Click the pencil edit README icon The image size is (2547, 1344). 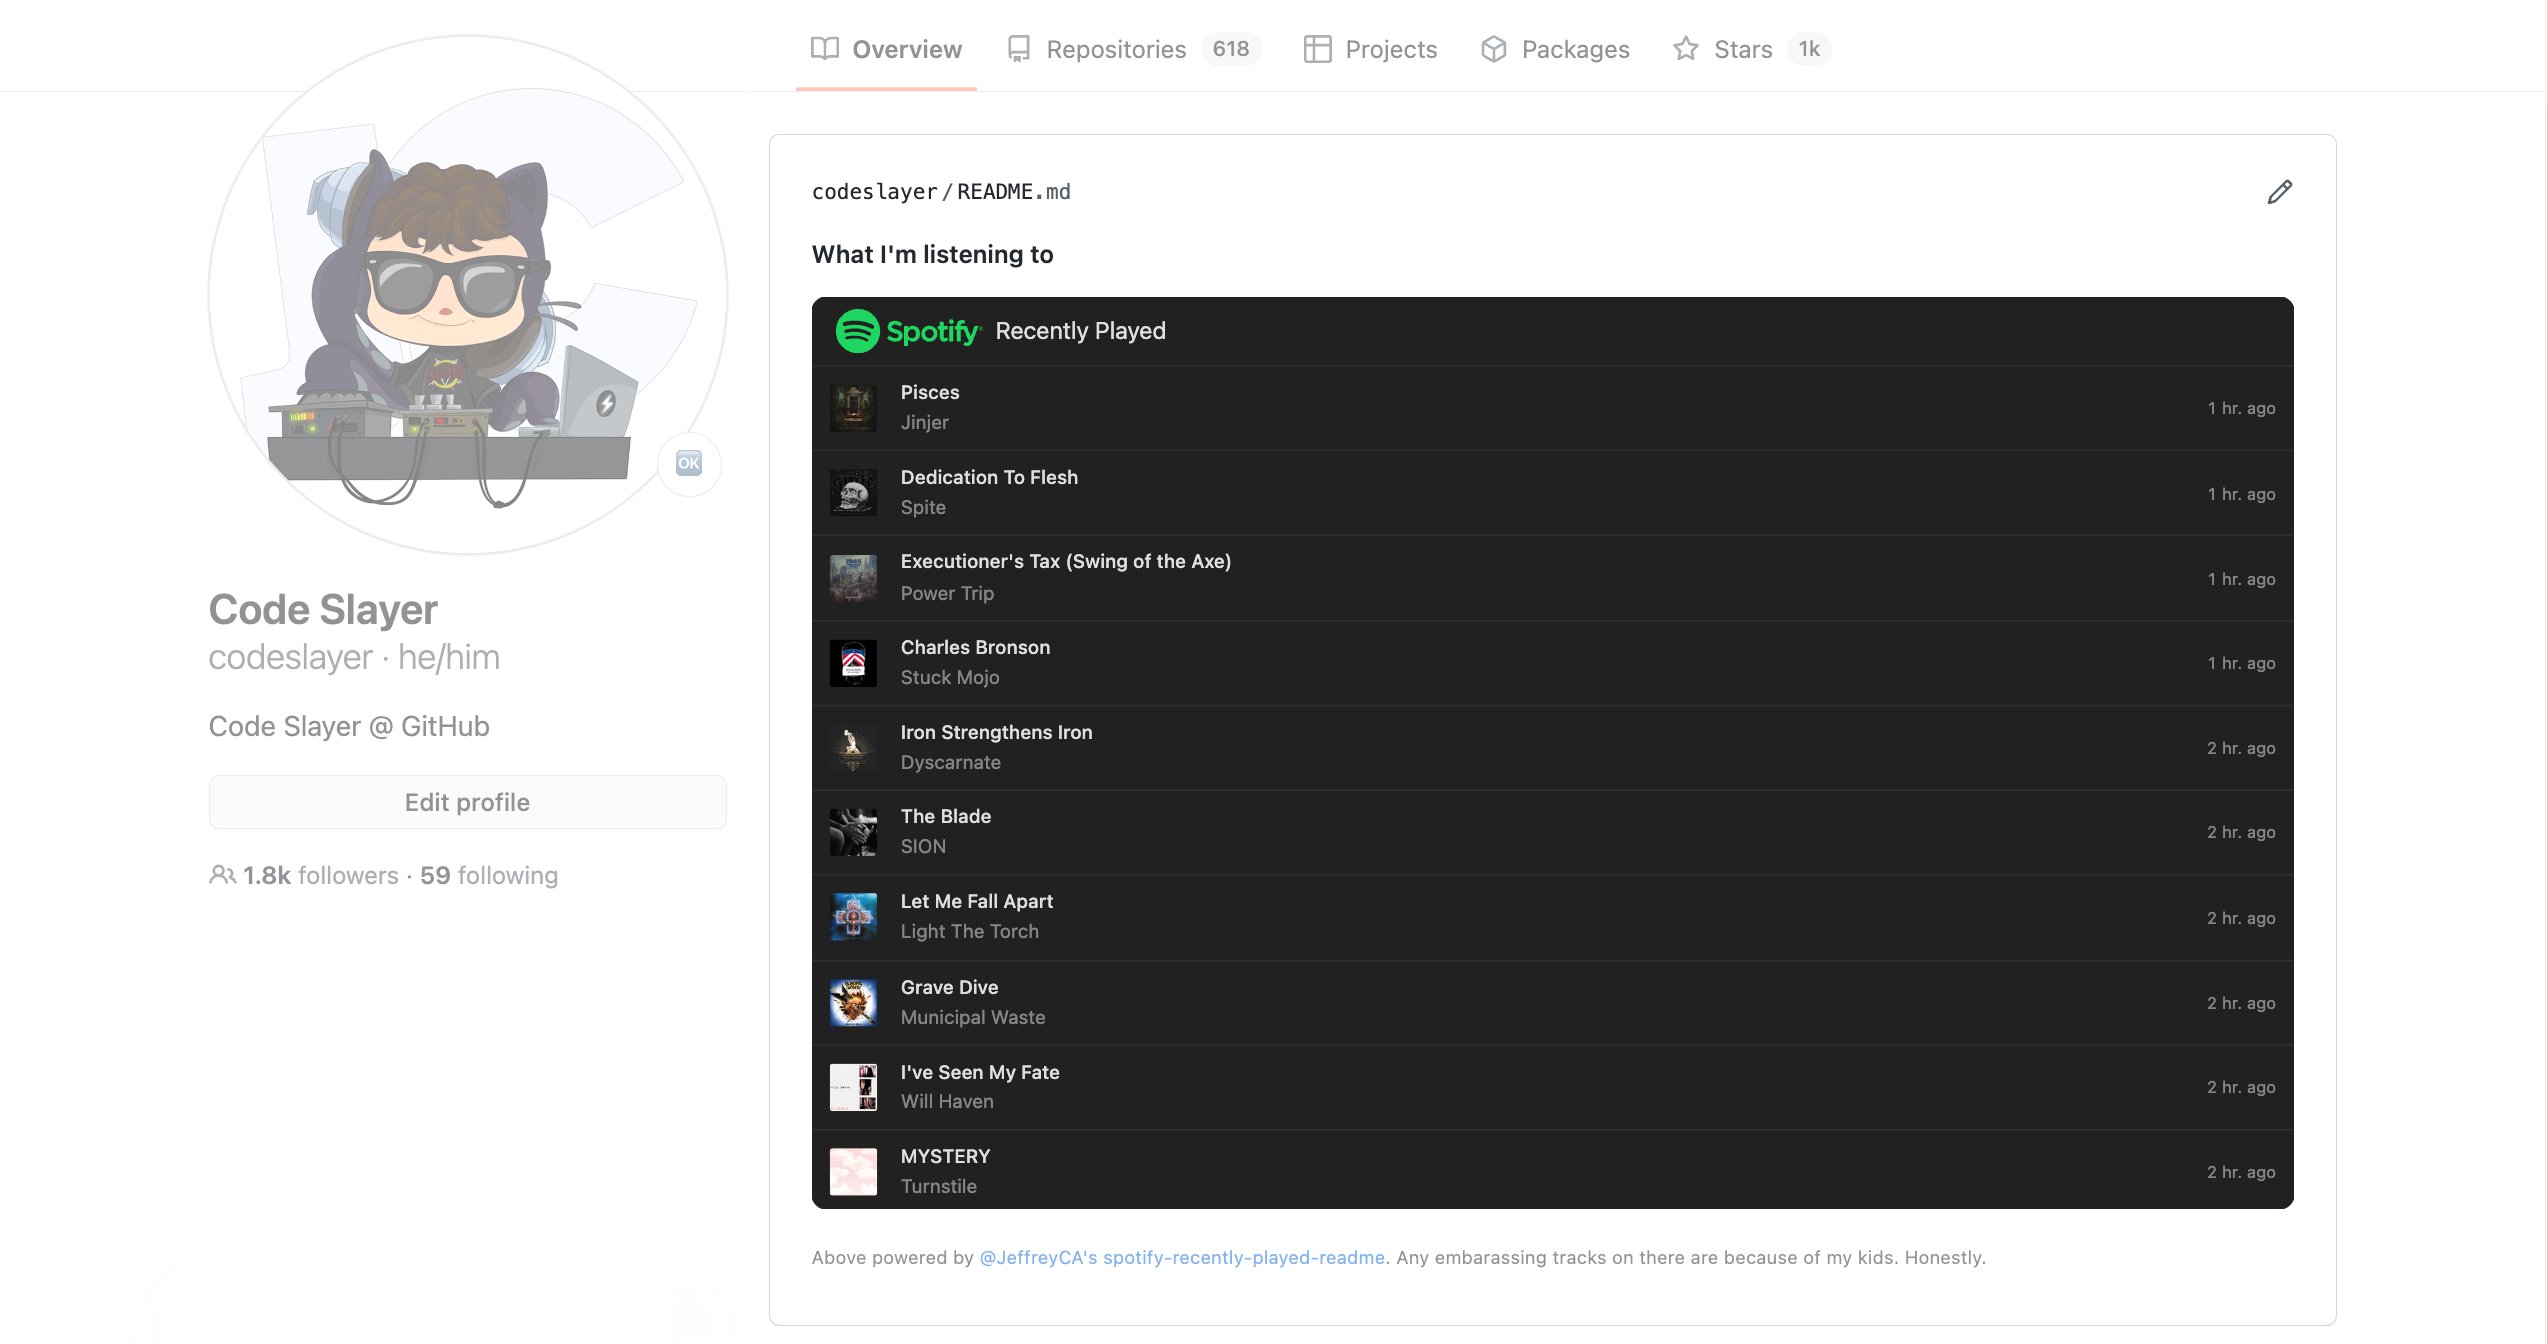pos(2279,192)
